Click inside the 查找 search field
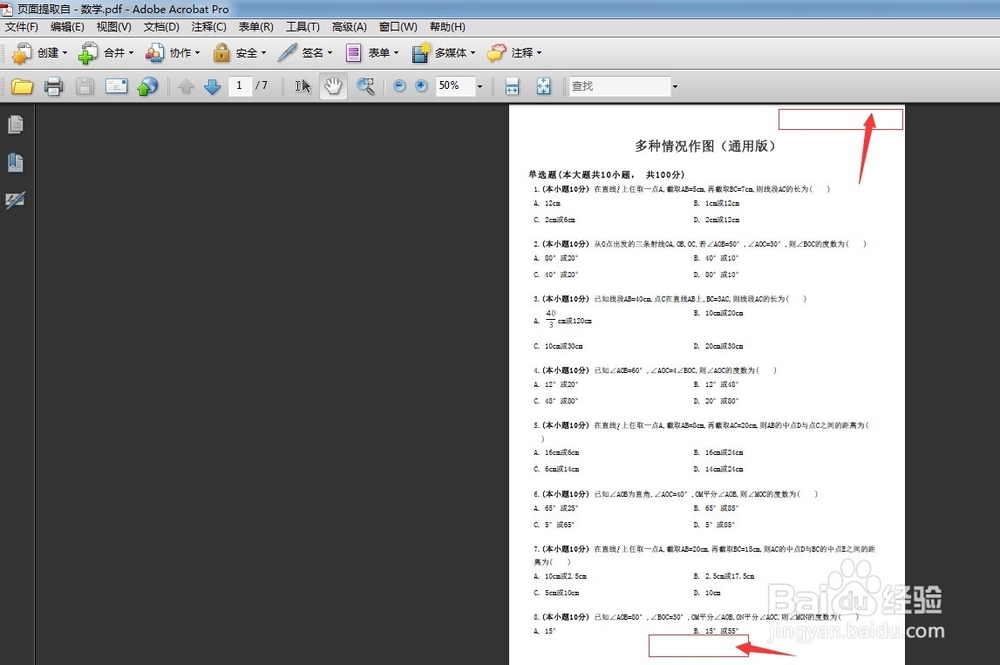 click(x=620, y=86)
